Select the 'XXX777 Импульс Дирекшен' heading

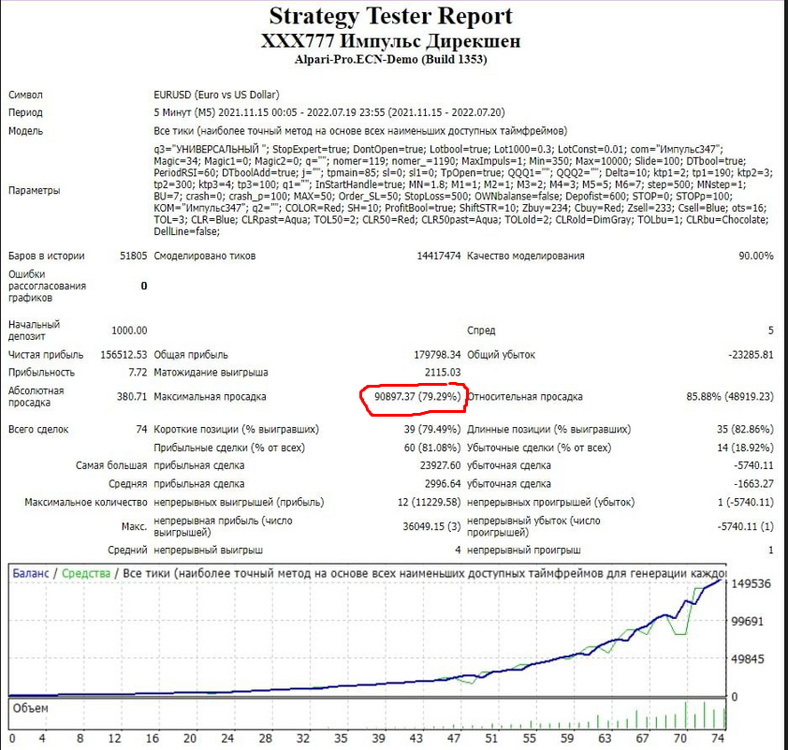390,41
